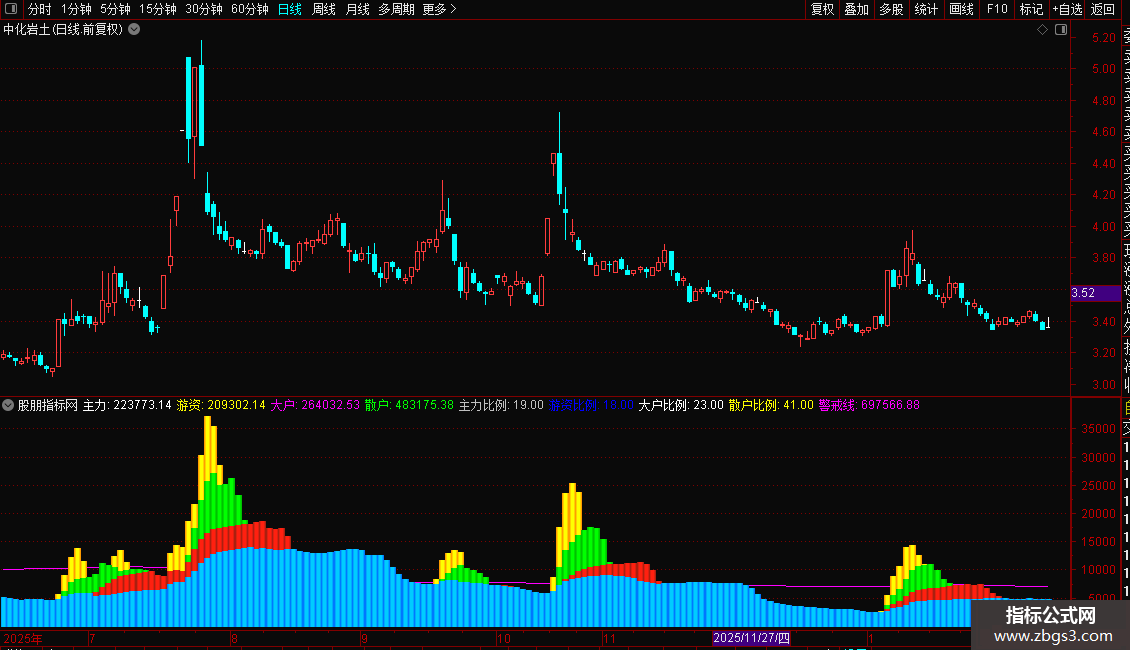1130x650 pixels.
Task: Open F10 company information
Action: tap(997, 9)
